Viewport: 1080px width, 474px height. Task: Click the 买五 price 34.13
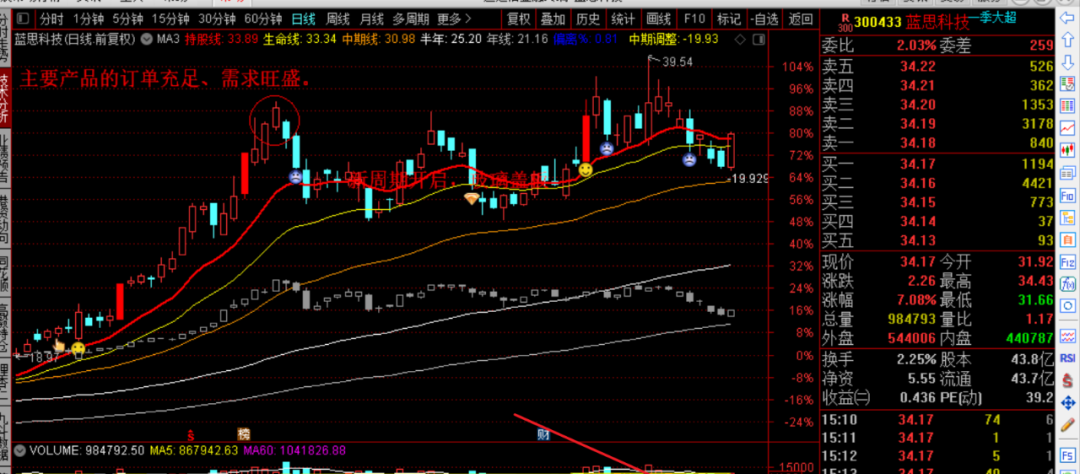917,240
